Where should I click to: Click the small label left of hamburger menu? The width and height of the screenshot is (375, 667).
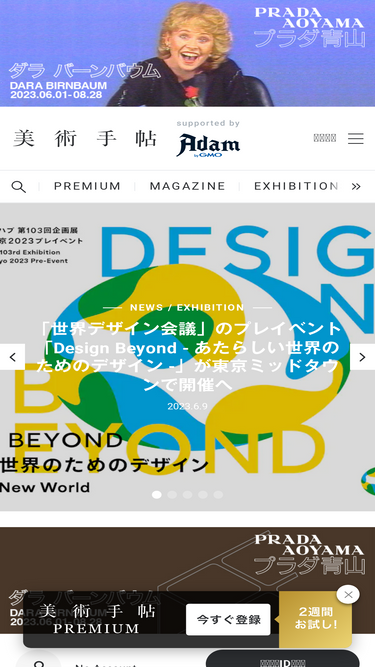pyautogui.click(x=325, y=138)
